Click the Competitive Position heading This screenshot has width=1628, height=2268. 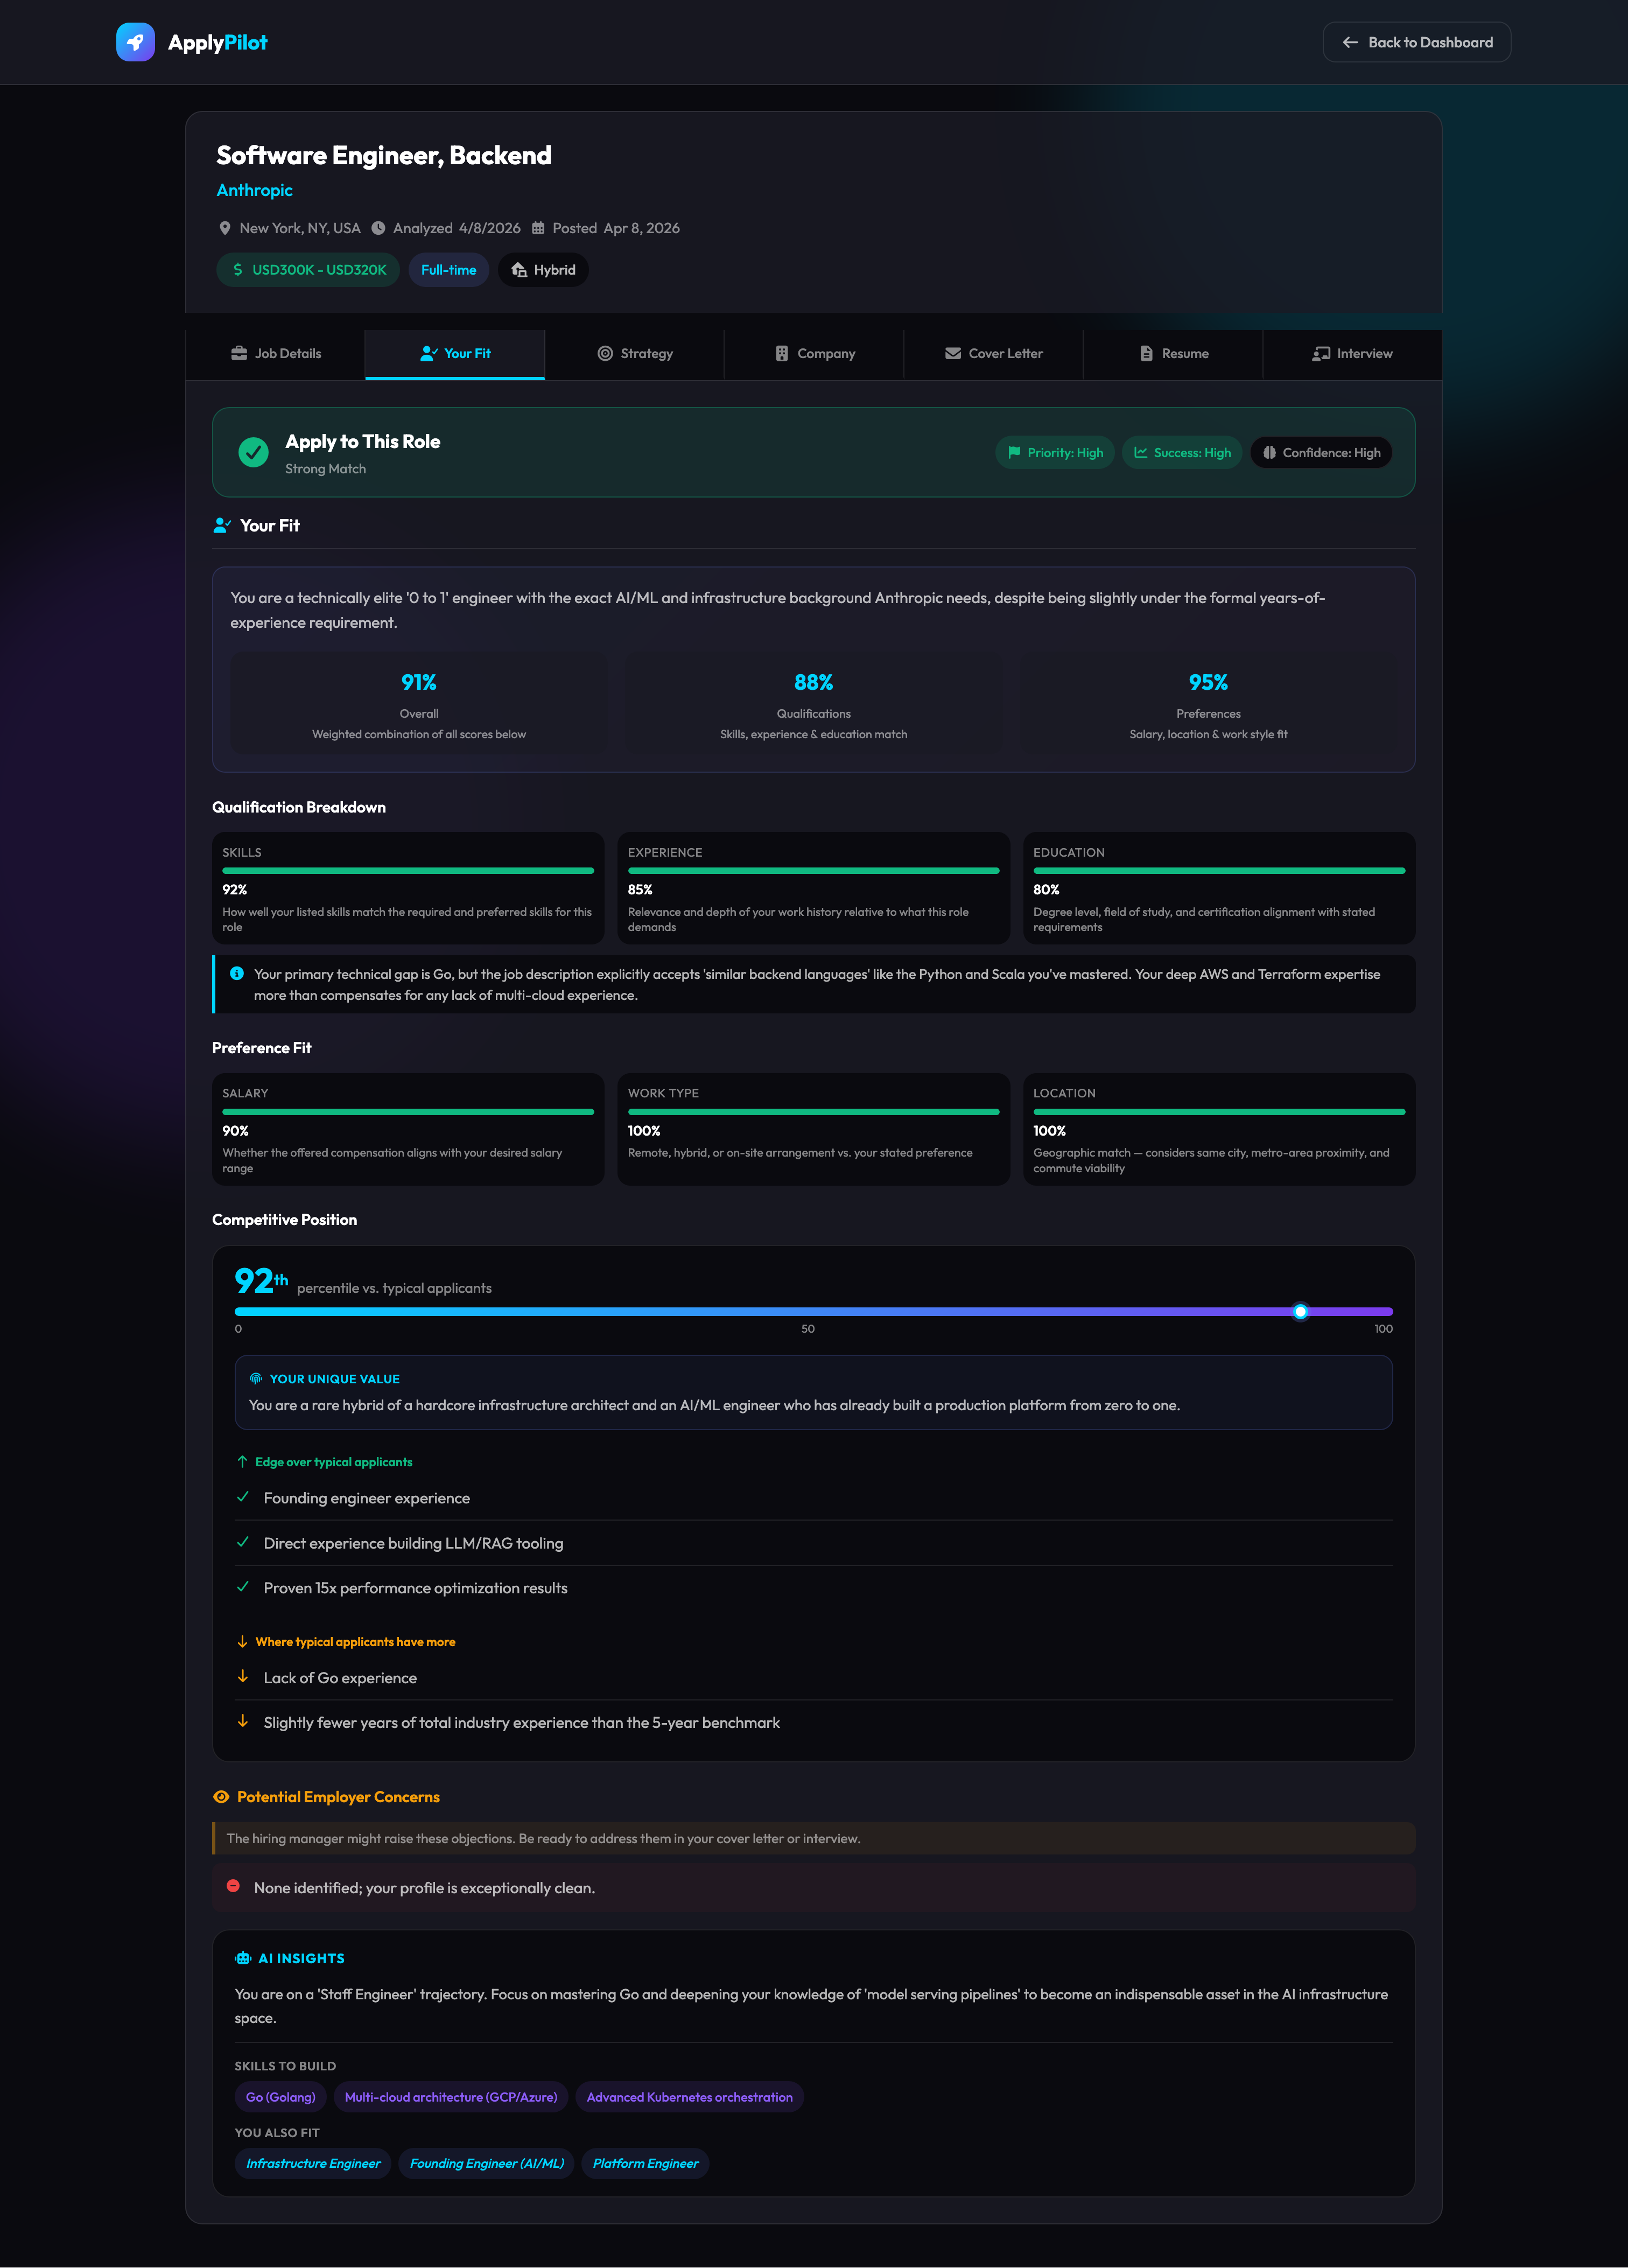(284, 1219)
